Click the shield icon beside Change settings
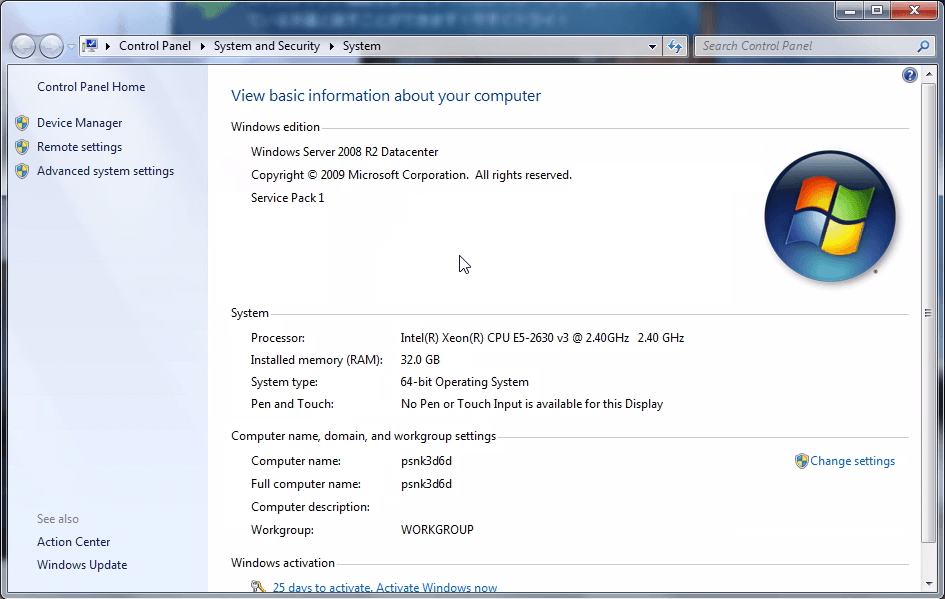This screenshot has height=599, width=945. pyautogui.click(x=801, y=461)
